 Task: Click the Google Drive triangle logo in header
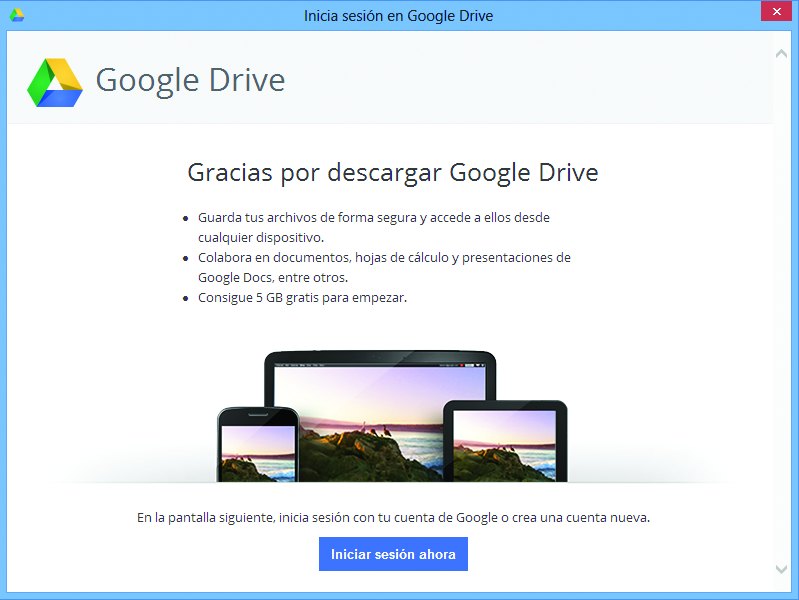point(55,83)
